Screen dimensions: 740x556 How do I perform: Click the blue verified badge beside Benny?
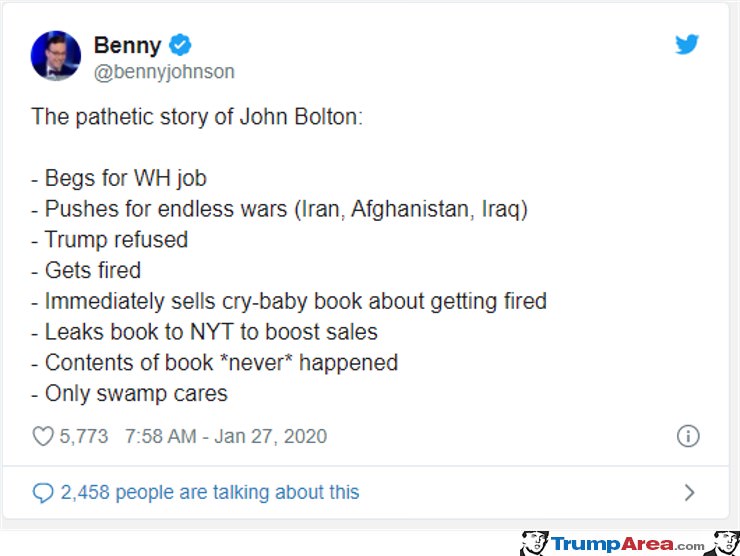click(180, 45)
